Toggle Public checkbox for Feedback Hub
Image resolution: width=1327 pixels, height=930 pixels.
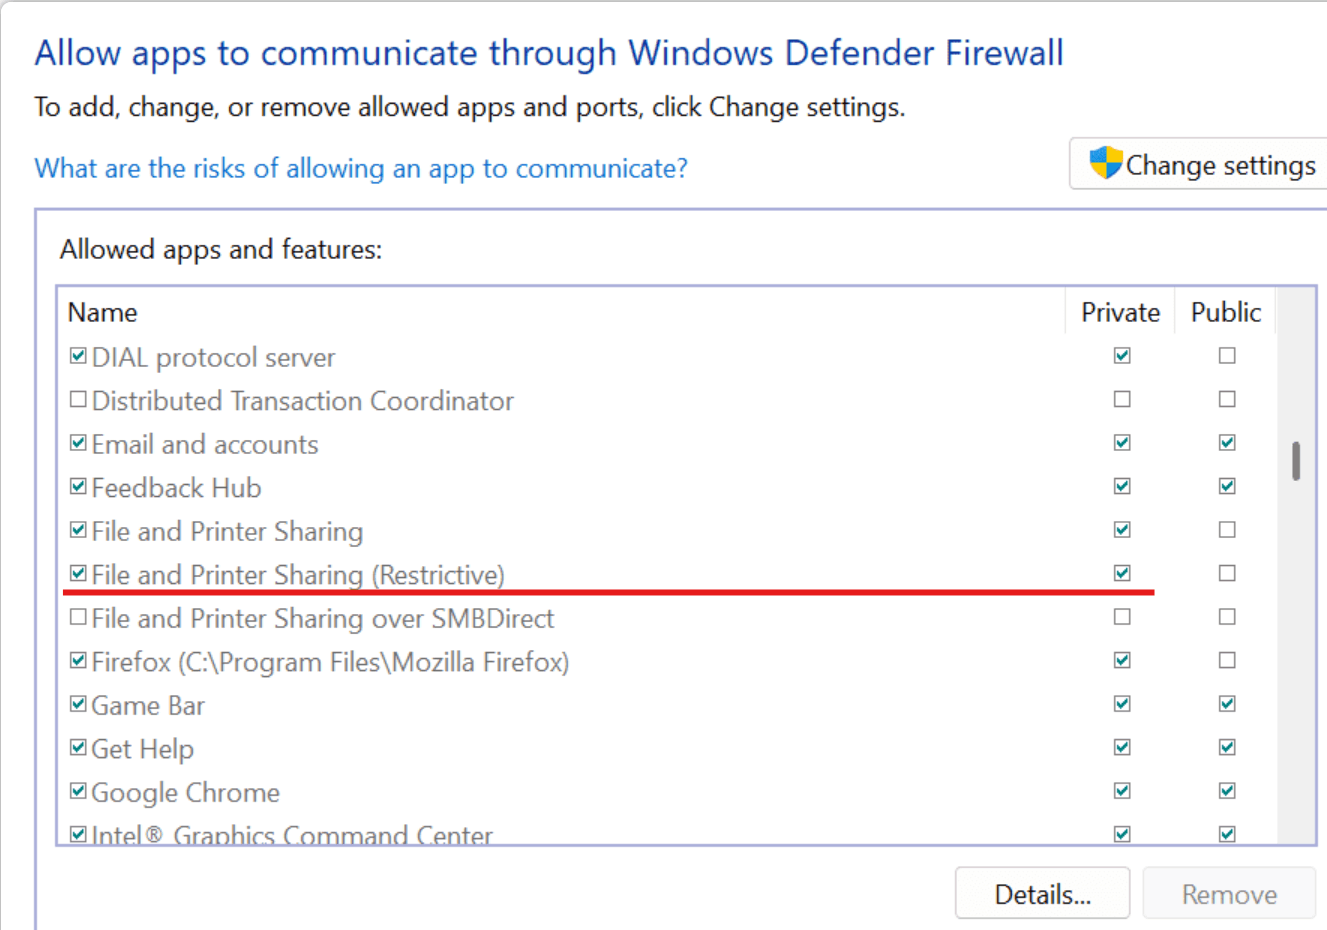pos(1227,486)
